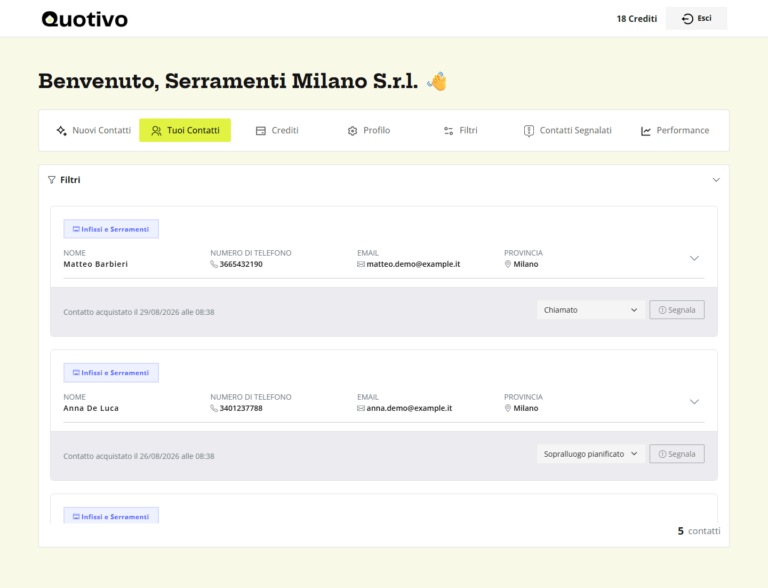Click the envelope icon for anna.demo@example.it
Image resolution: width=768 pixels, height=588 pixels.
361,408
